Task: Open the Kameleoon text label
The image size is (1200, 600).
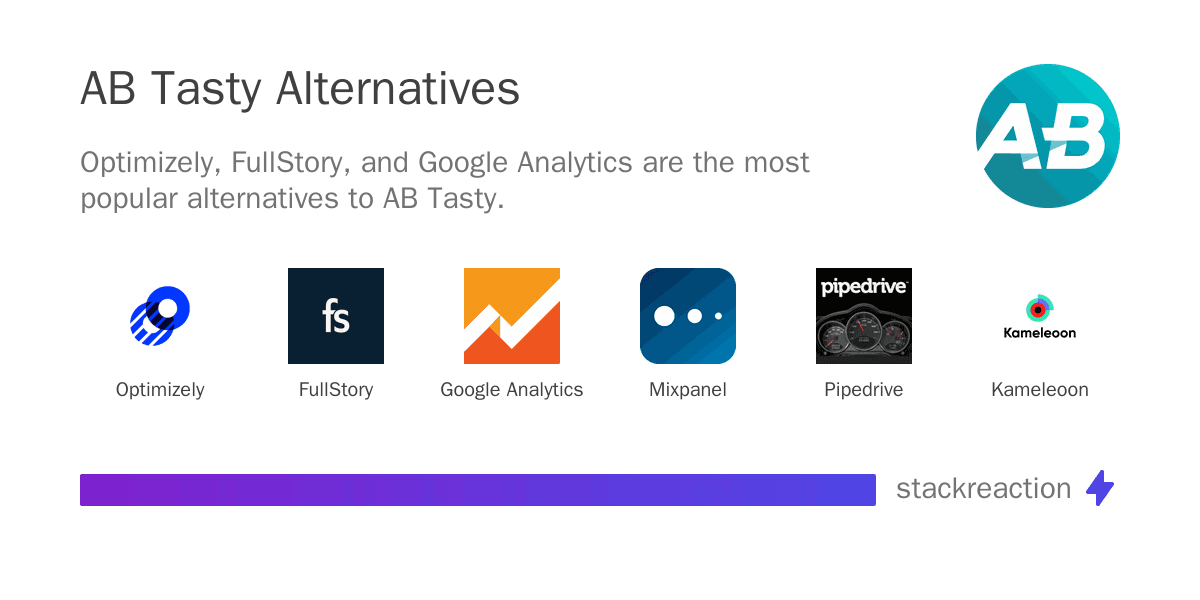Action: (1040, 390)
